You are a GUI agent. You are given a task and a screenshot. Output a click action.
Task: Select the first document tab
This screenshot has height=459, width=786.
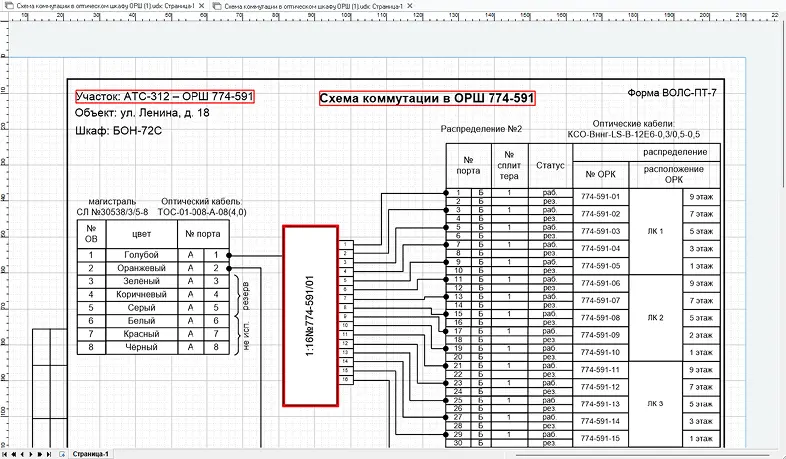tap(98, 5)
